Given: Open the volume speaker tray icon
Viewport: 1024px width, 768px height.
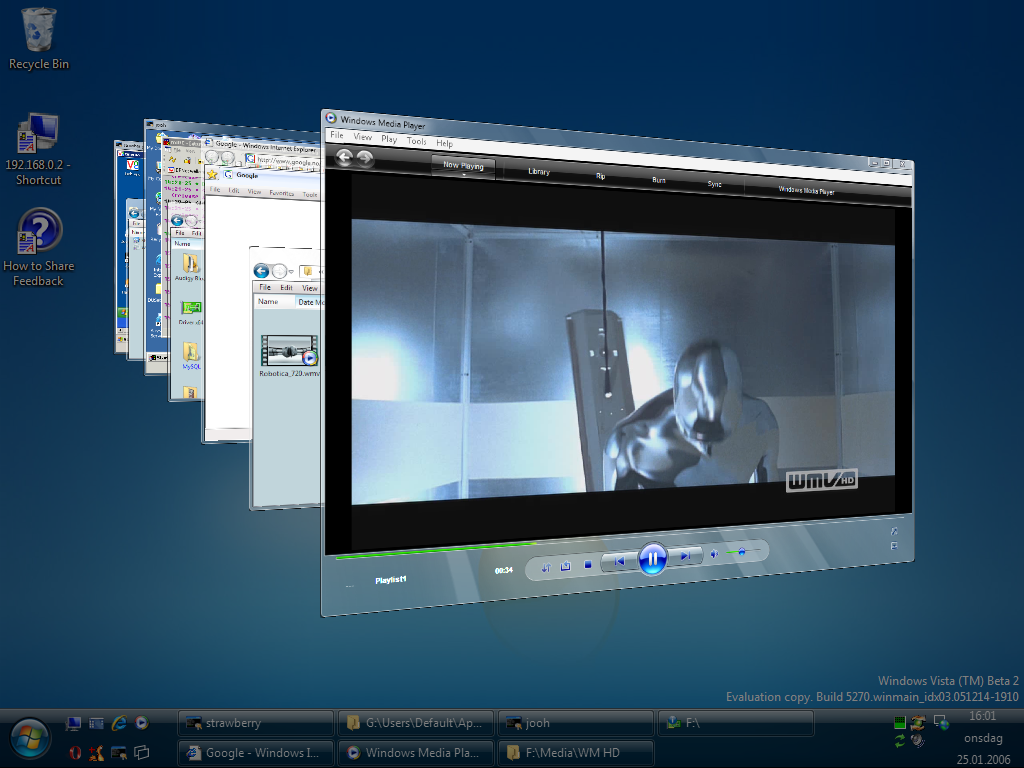Looking at the screenshot, I should [x=918, y=741].
